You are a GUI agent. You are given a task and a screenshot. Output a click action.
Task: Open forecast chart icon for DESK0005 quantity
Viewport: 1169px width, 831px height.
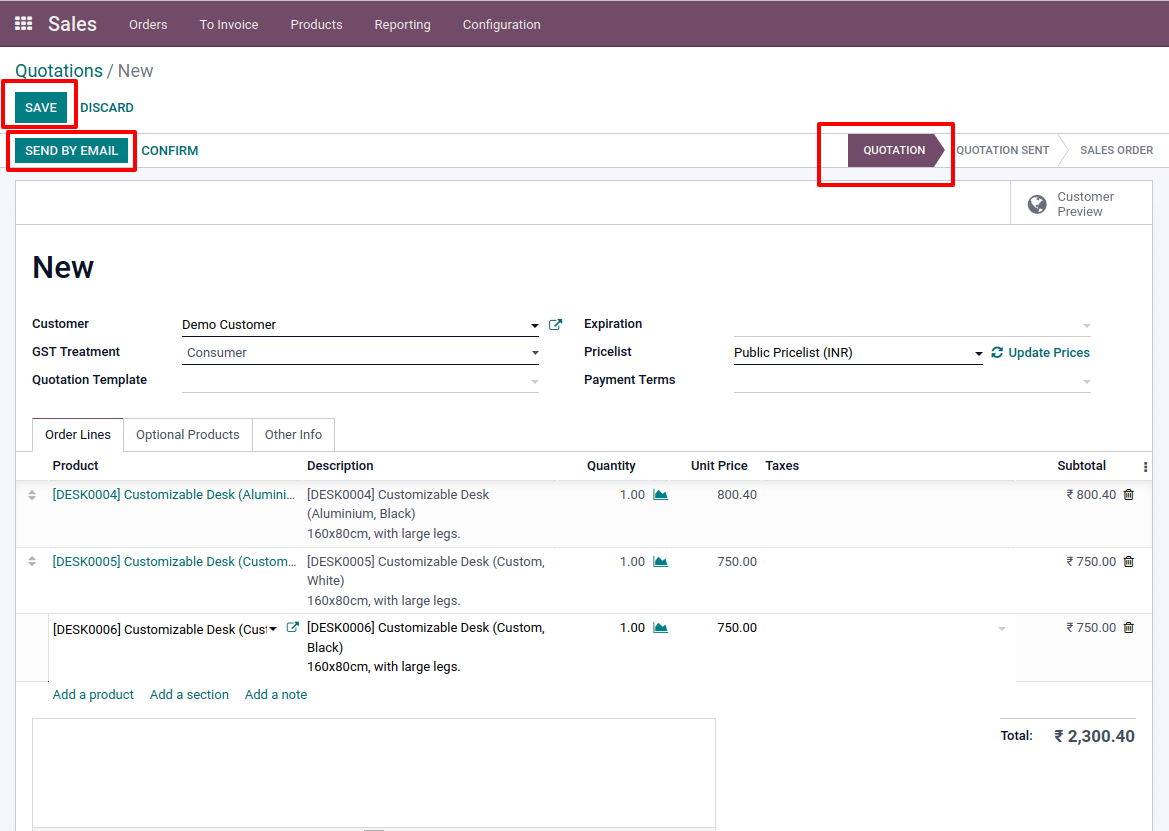pyautogui.click(x=660, y=562)
